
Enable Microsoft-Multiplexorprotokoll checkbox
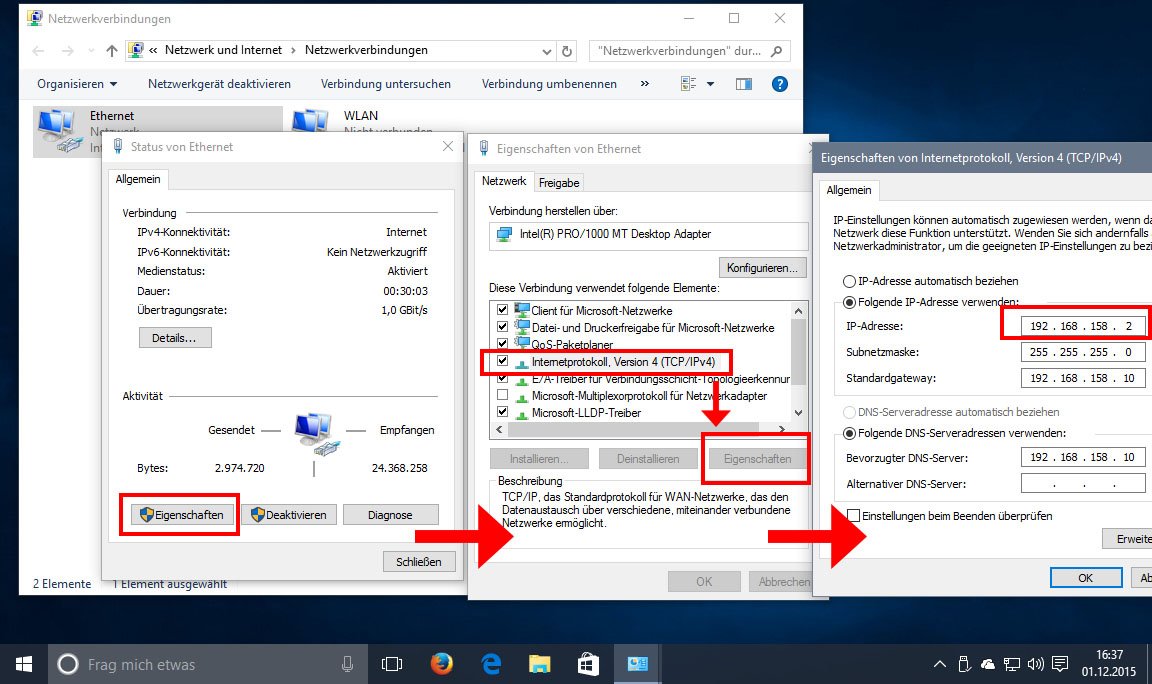click(x=503, y=395)
